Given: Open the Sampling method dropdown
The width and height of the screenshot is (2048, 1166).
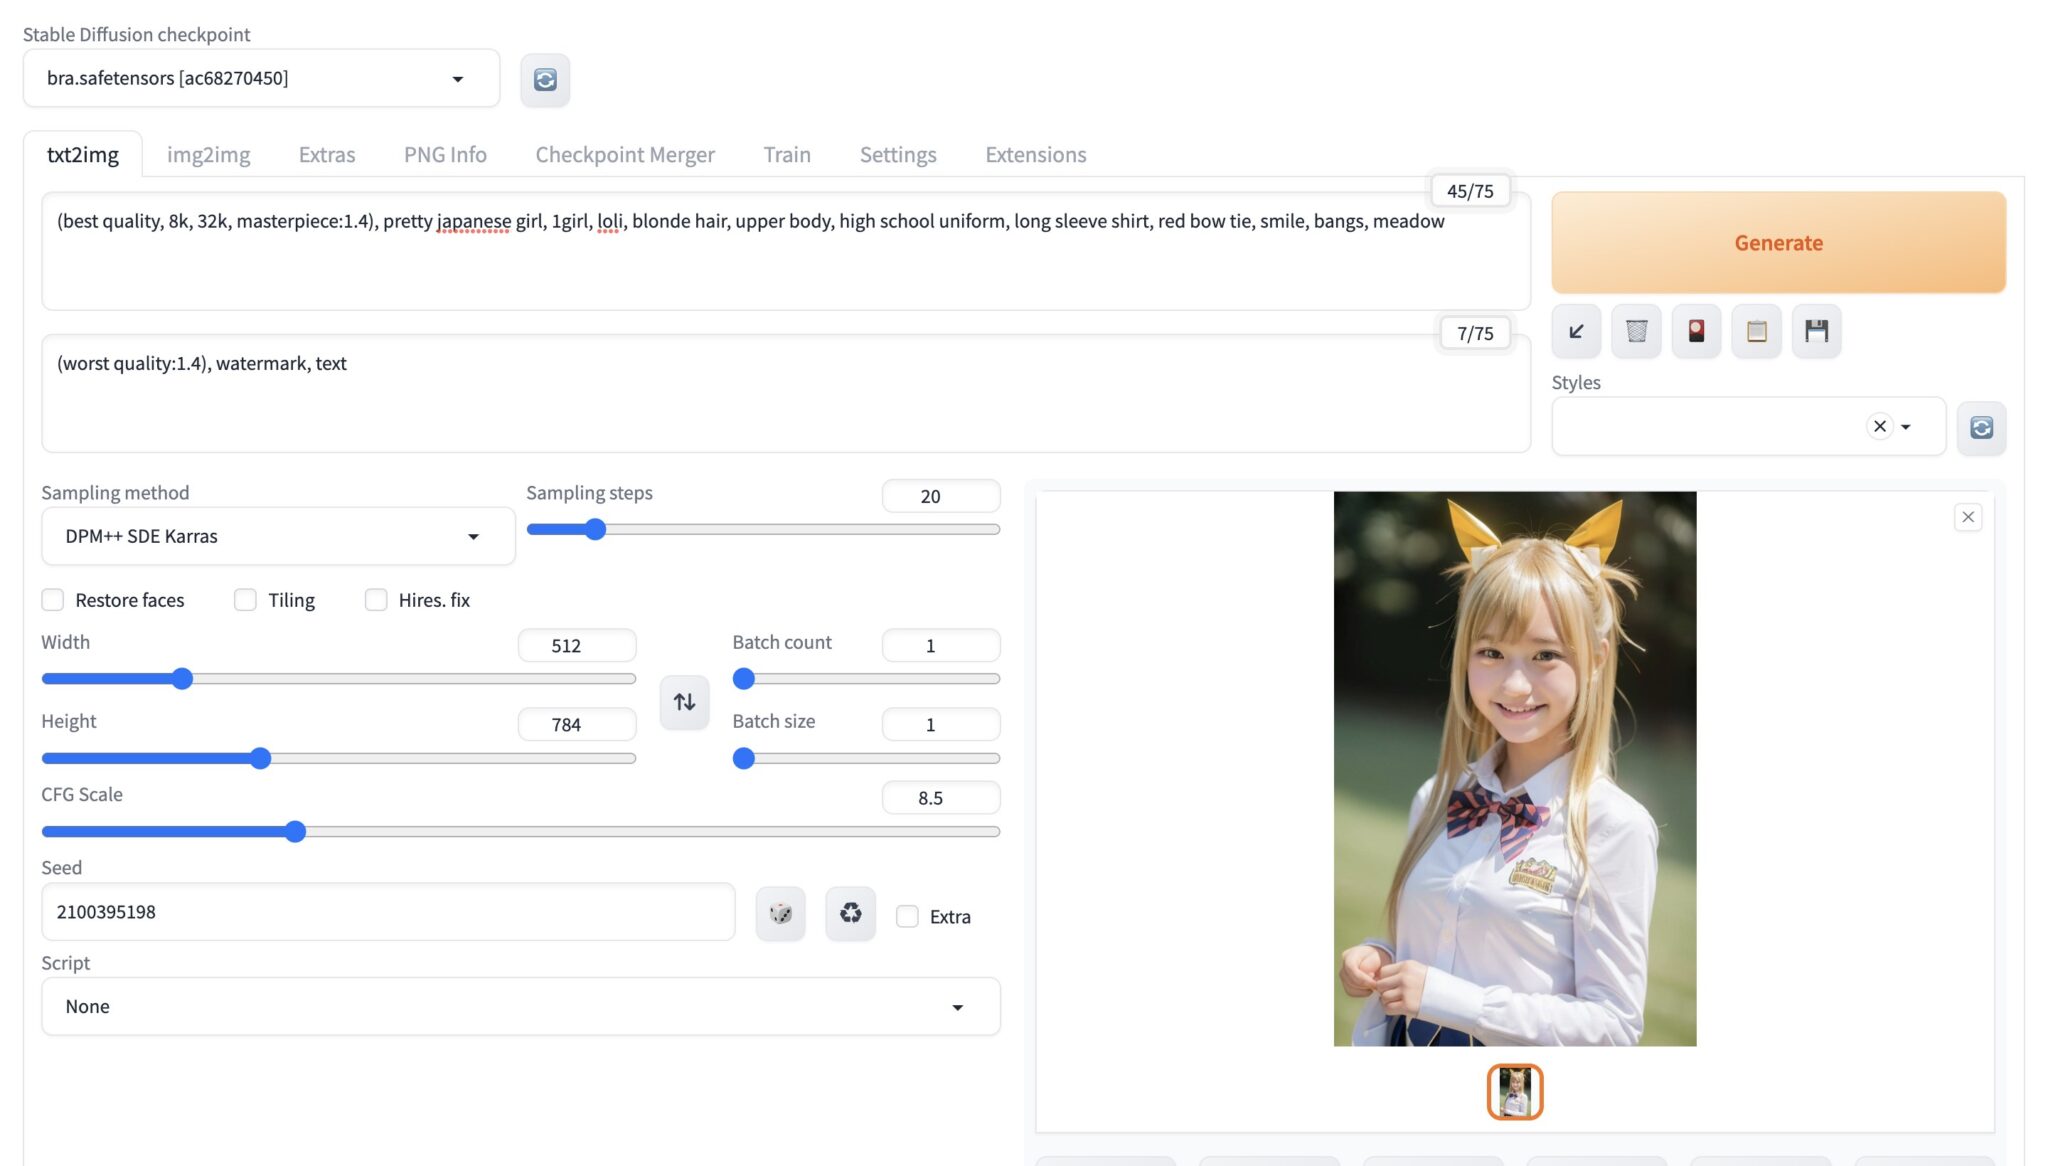Looking at the screenshot, I should click(277, 536).
